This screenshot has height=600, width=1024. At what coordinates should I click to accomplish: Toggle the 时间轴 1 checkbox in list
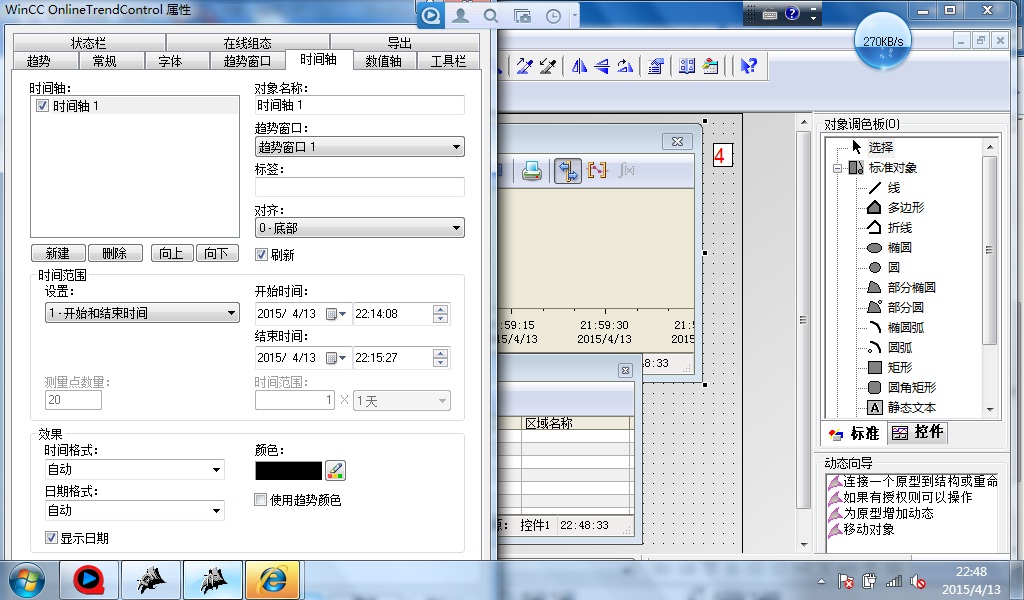coord(42,106)
